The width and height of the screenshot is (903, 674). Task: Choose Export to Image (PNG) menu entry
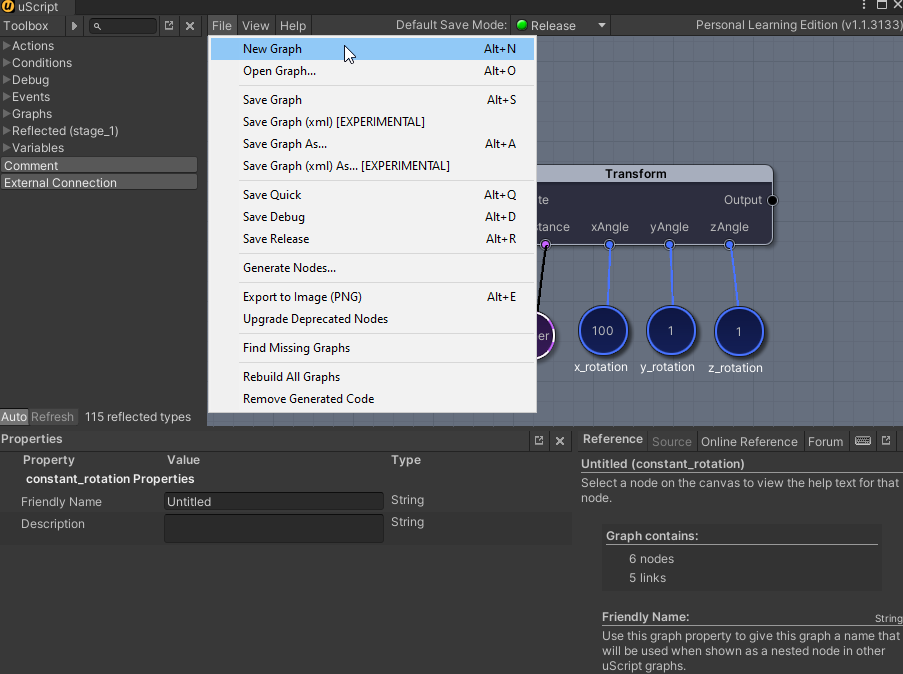302,297
